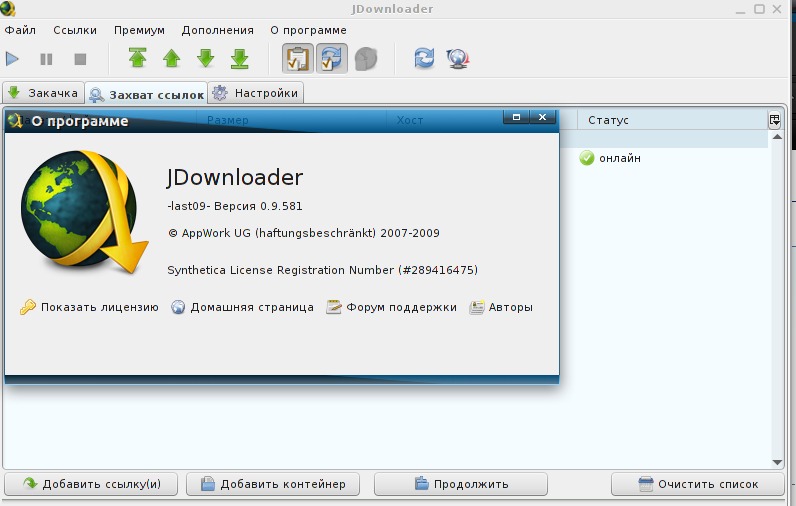Click Добавить ссылку(и) button
The width and height of the screenshot is (796, 506).
[91, 484]
